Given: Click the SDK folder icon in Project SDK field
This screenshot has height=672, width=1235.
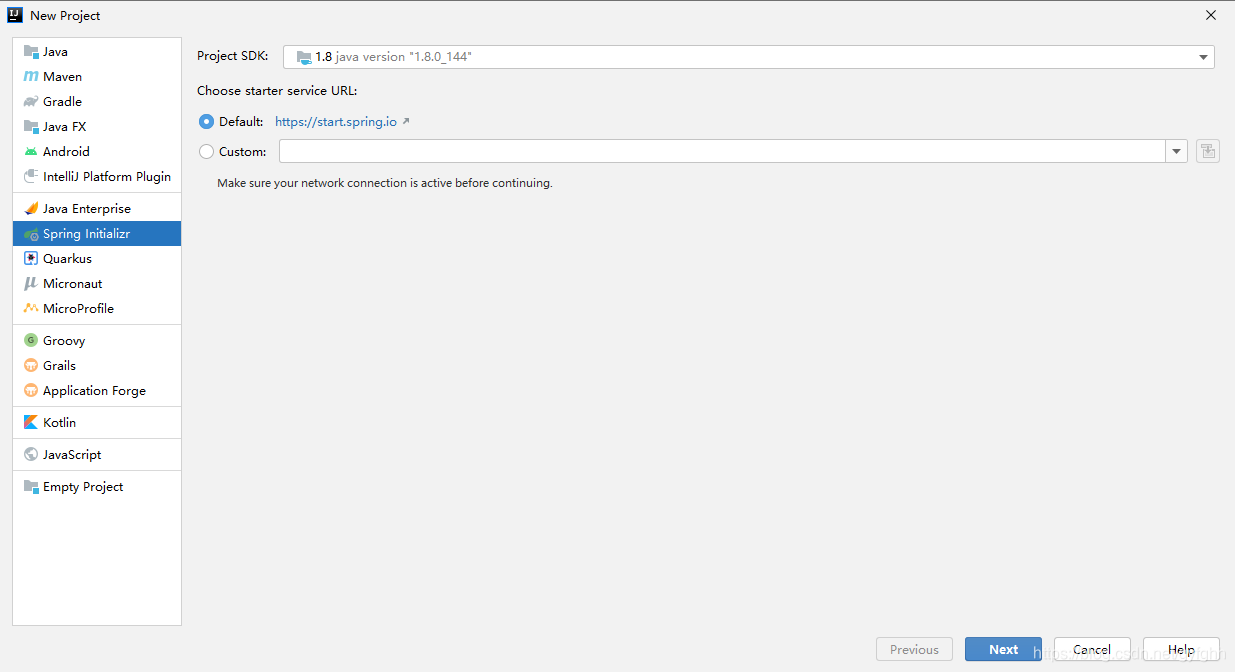Looking at the screenshot, I should [304, 57].
